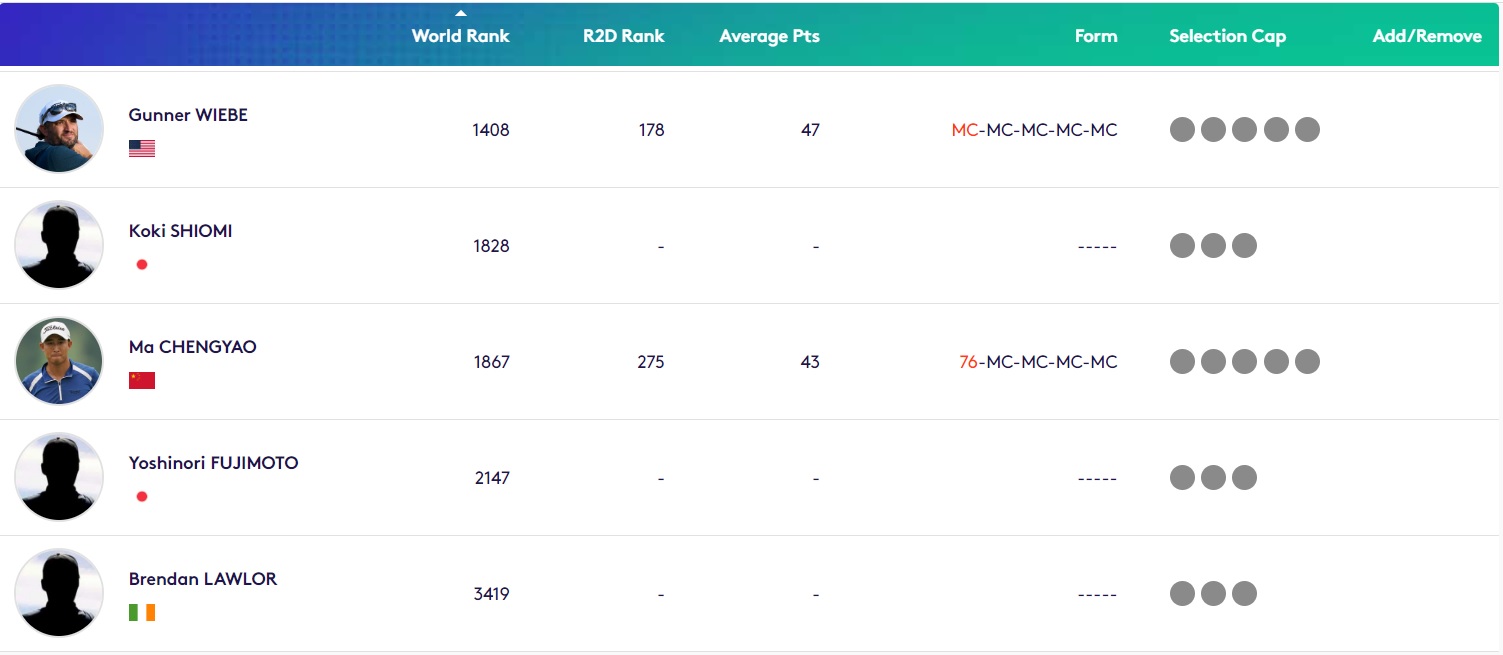Sort by Average Pts column header

769,36
